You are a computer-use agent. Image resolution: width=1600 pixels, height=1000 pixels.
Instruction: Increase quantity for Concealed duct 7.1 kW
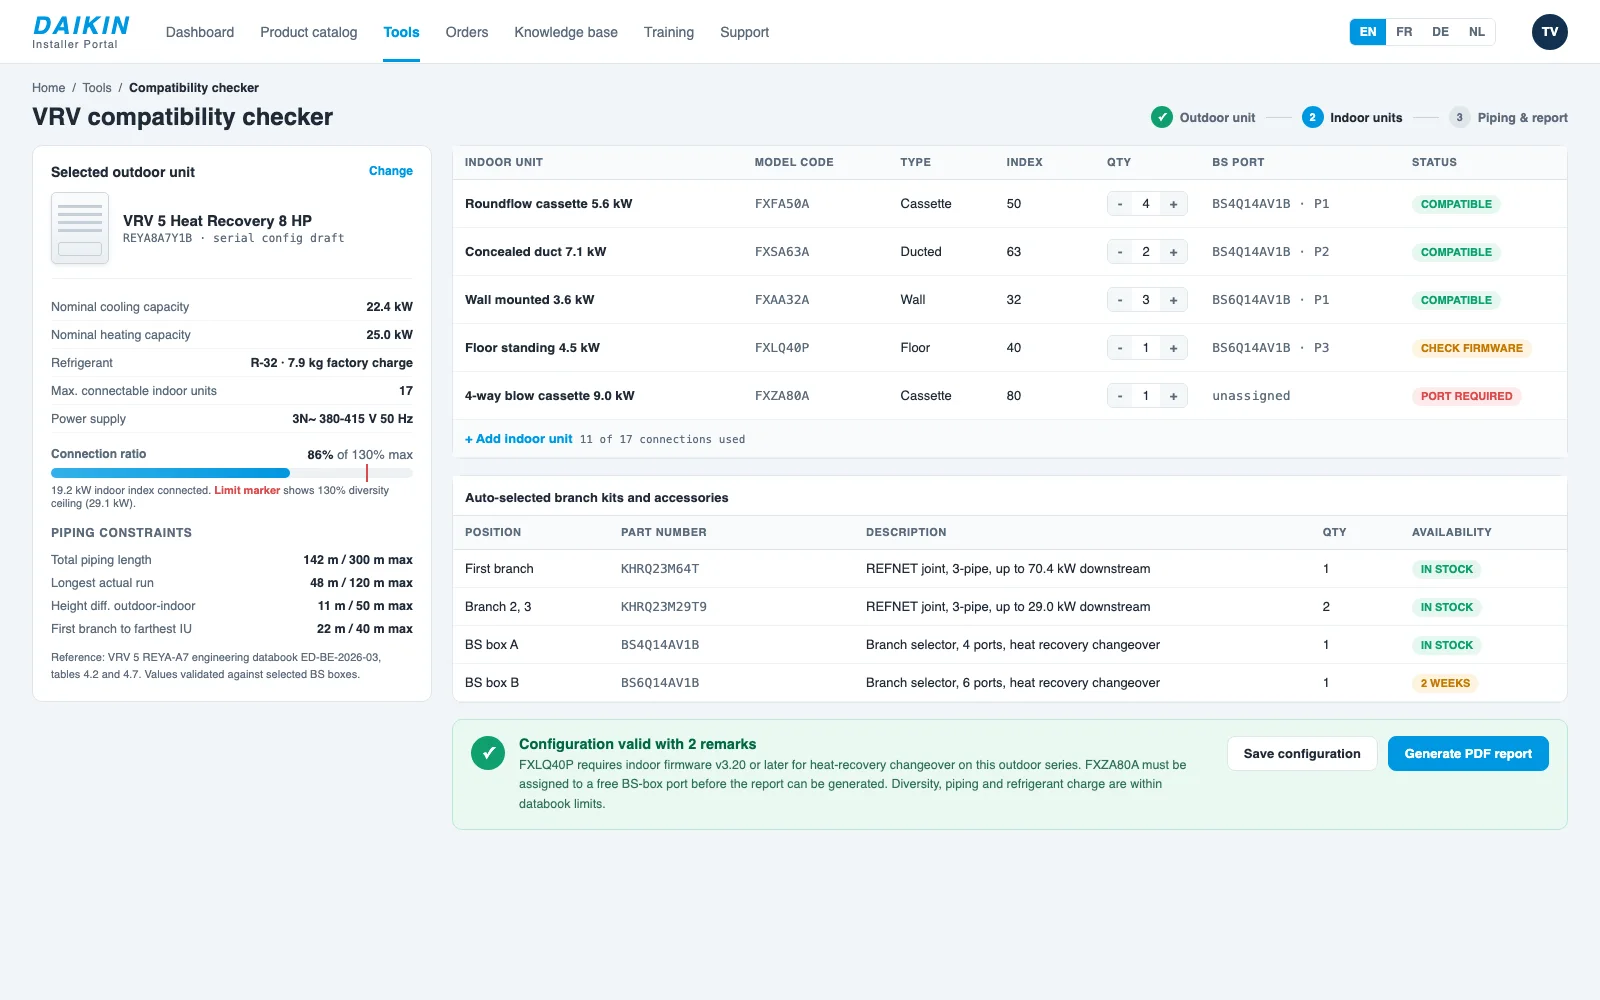pos(1173,252)
